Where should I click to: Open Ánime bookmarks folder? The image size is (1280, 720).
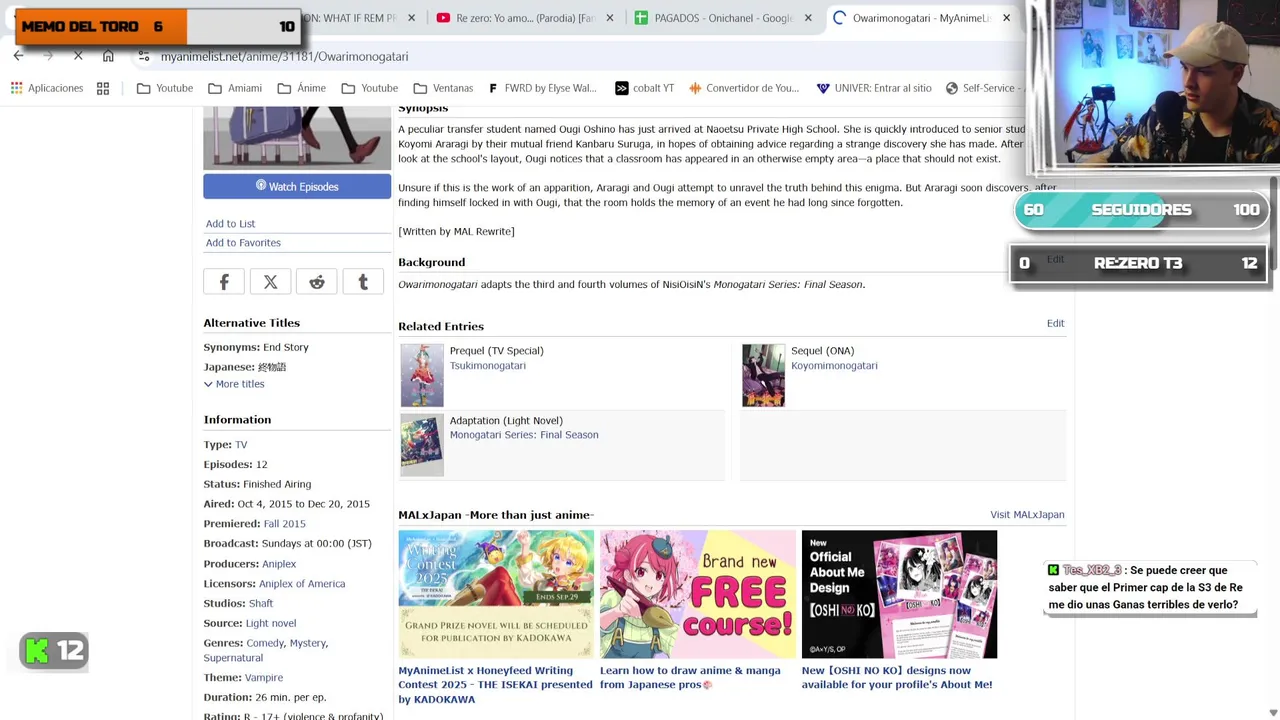pyautogui.click(x=302, y=88)
